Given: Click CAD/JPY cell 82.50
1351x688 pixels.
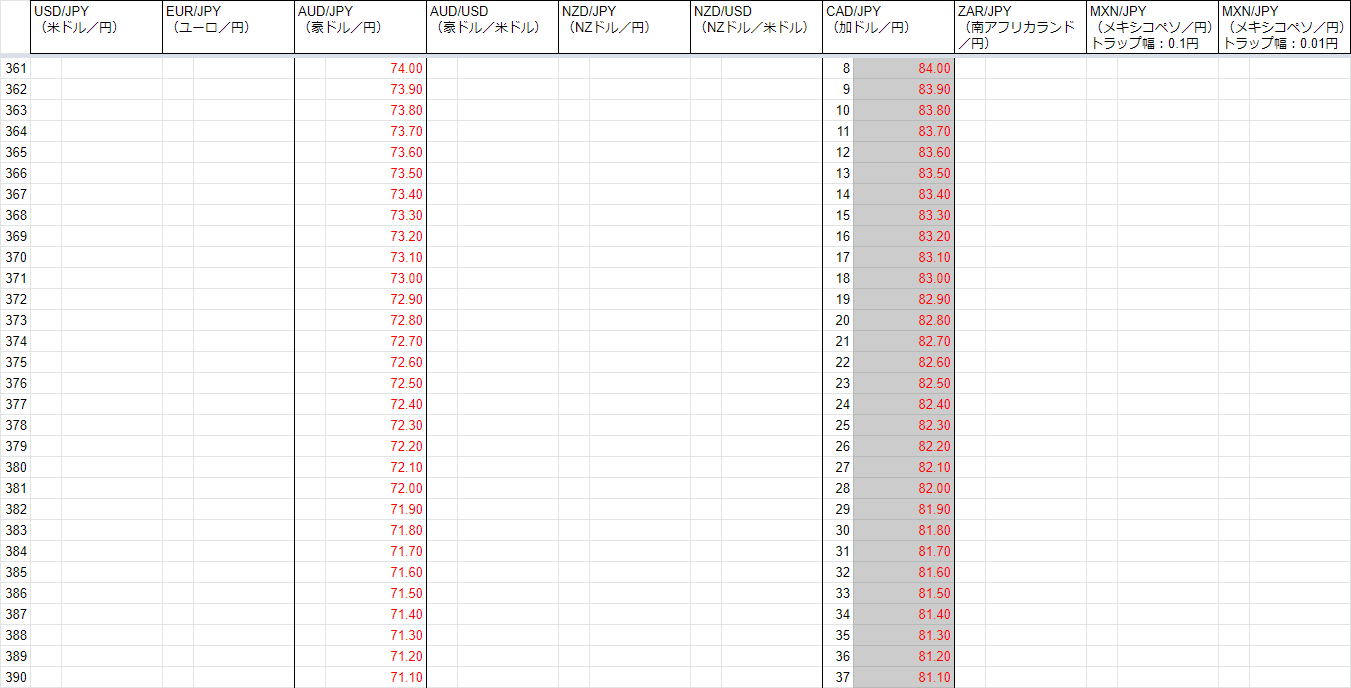Looking at the screenshot, I should [904, 383].
